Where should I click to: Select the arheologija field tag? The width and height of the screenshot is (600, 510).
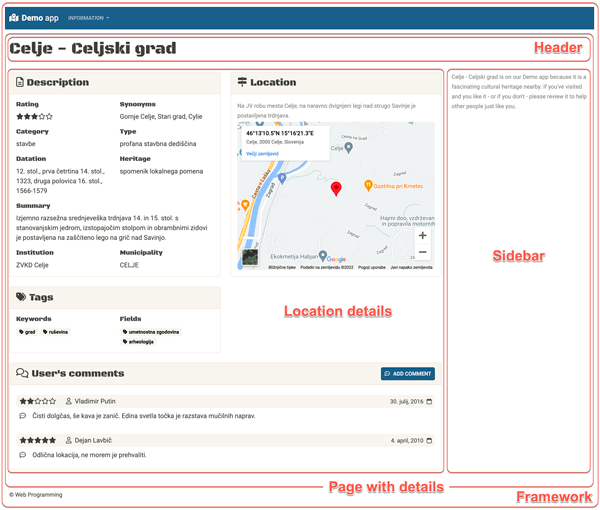[x=138, y=342]
